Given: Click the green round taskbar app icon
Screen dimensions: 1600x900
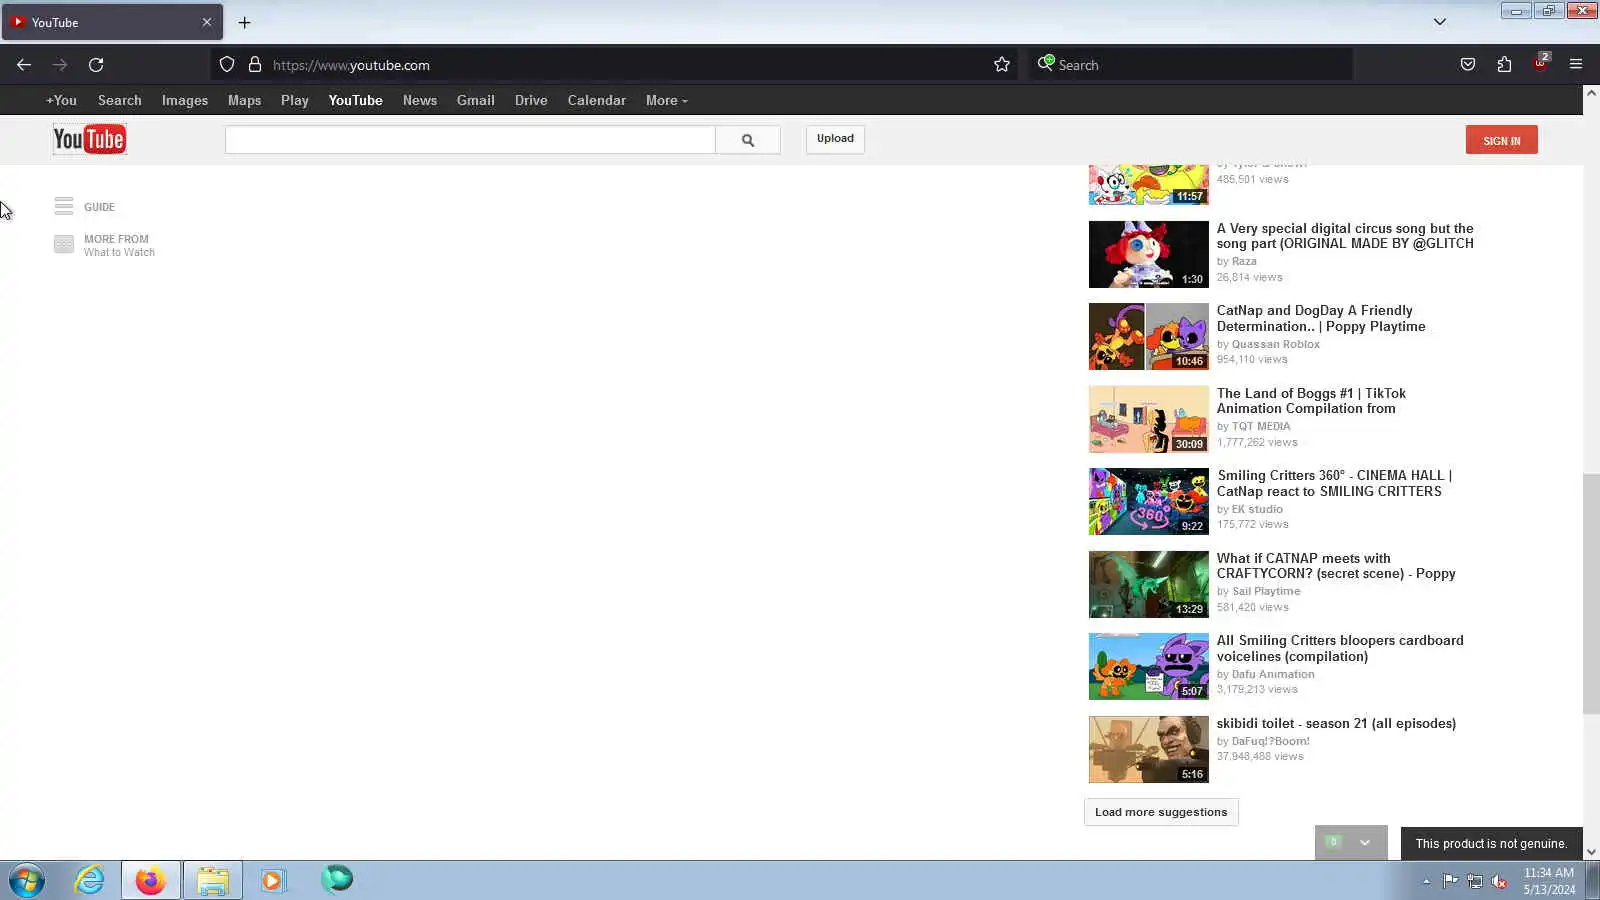Looking at the screenshot, I should [x=337, y=879].
